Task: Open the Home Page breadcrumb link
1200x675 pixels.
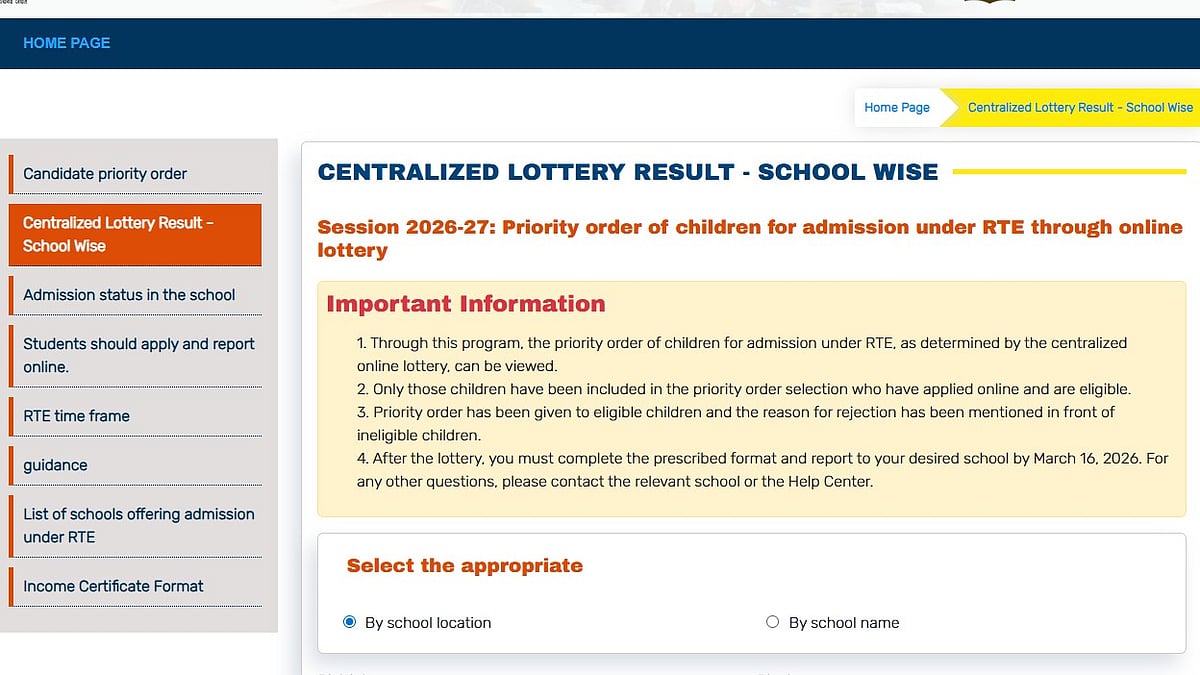Action: (x=897, y=107)
